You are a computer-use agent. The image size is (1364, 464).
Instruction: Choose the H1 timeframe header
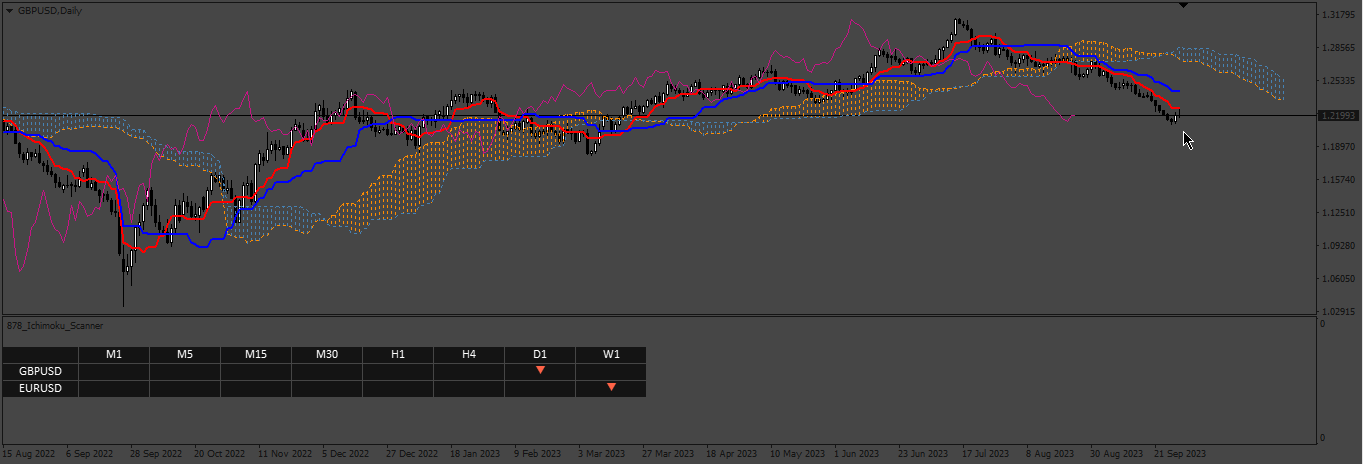(398, 354)
